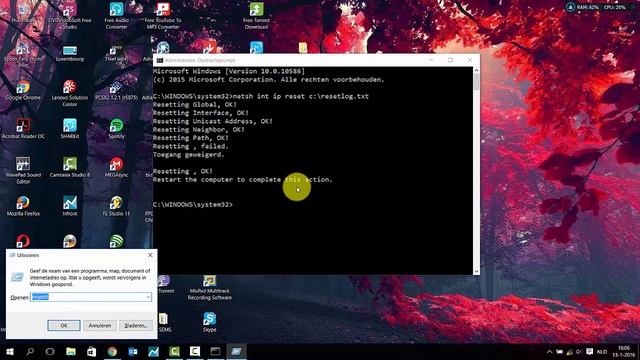Click OK in the Uitvoeren dialog
Viewport: 640px width, 360px height.
pyautogui.click(x=64, y=325)
